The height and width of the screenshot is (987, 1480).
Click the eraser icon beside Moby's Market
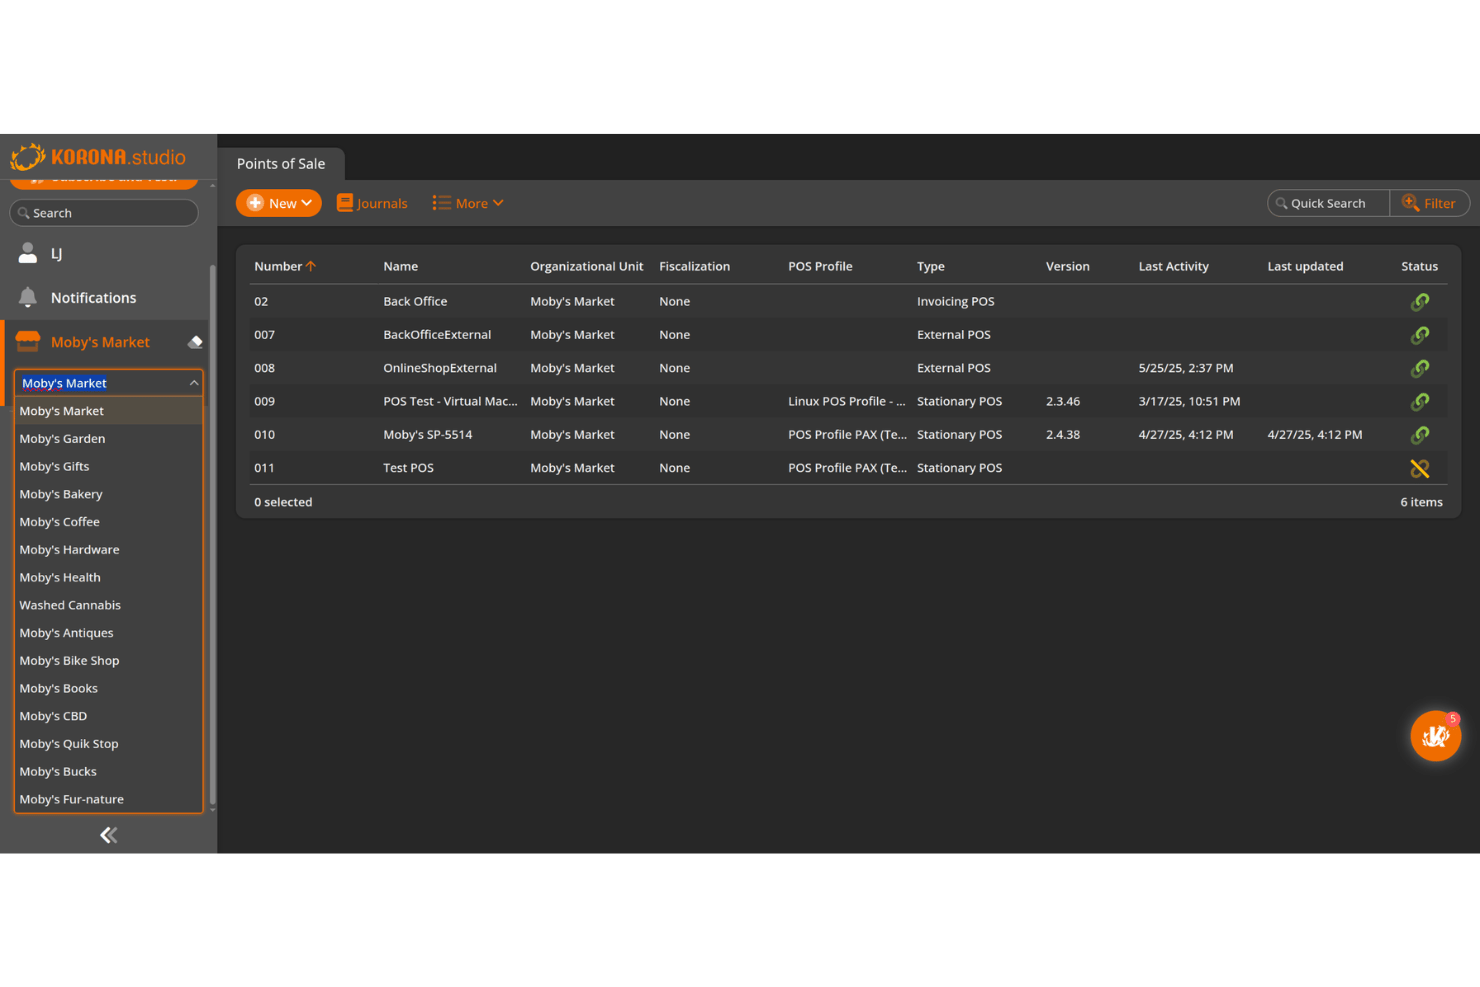[x=195, y=342]
